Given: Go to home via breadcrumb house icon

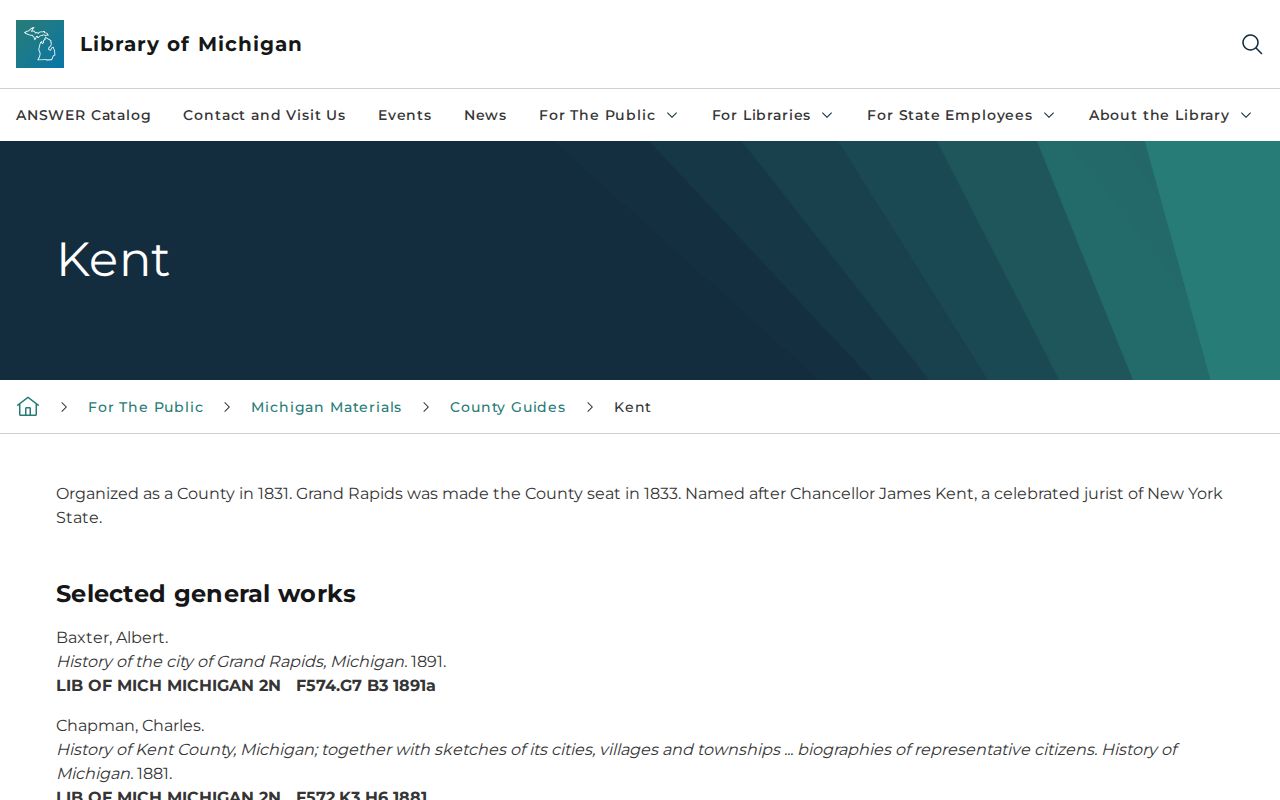Looking at the screenshot, I should pos(28,406).
